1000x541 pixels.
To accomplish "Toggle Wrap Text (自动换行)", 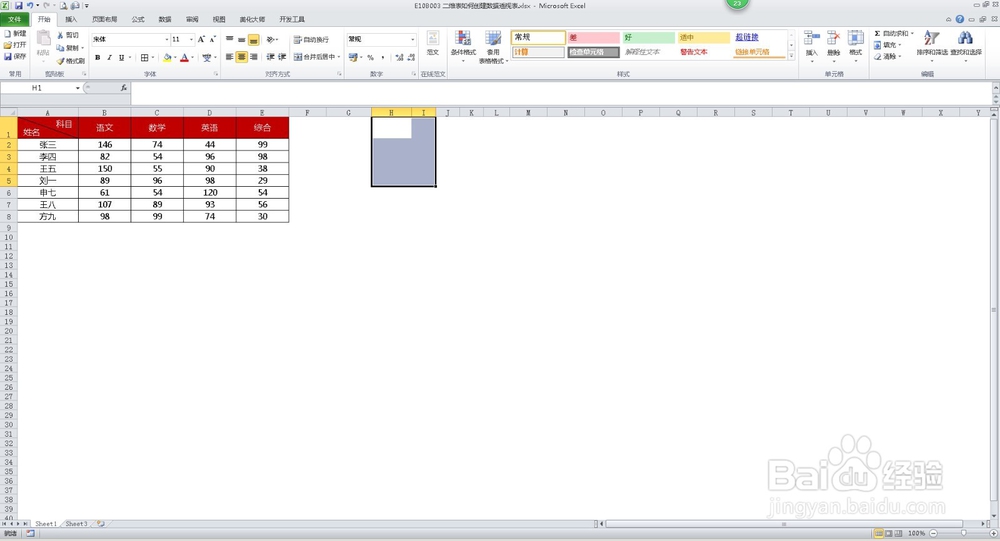I will click(x=311, y=40).
